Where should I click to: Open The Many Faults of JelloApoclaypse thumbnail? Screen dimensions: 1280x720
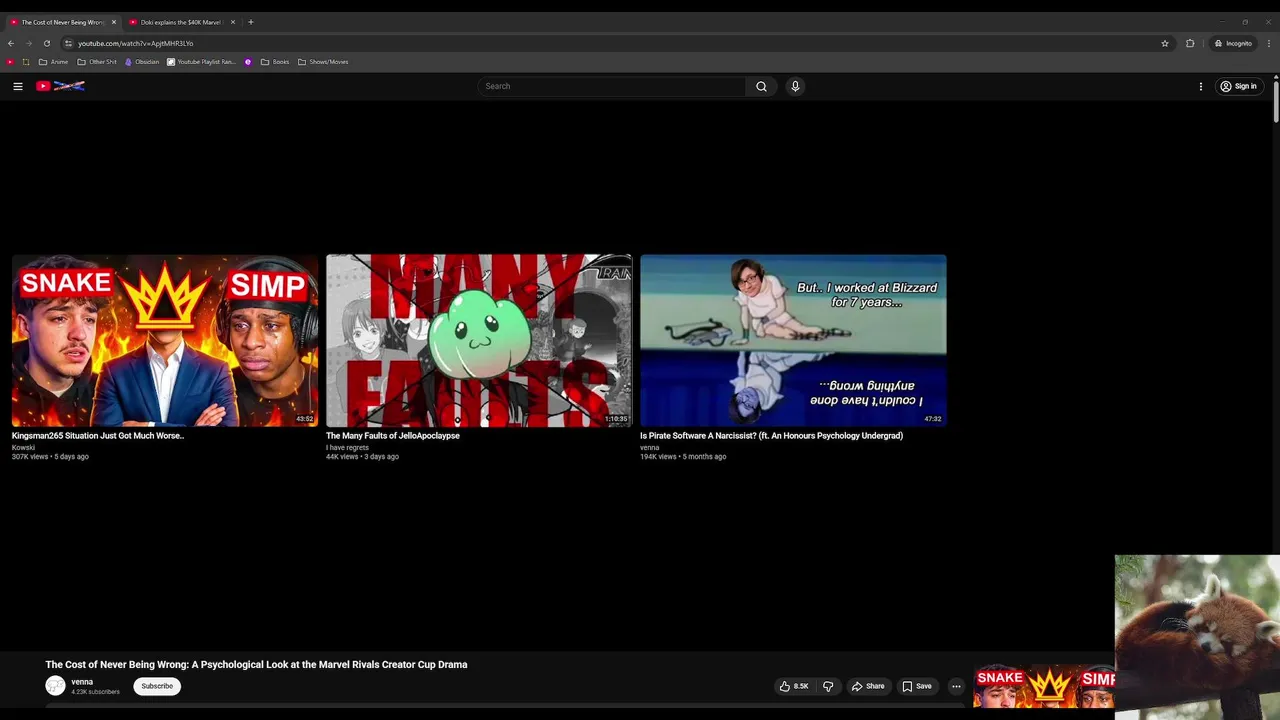[479, 340]
